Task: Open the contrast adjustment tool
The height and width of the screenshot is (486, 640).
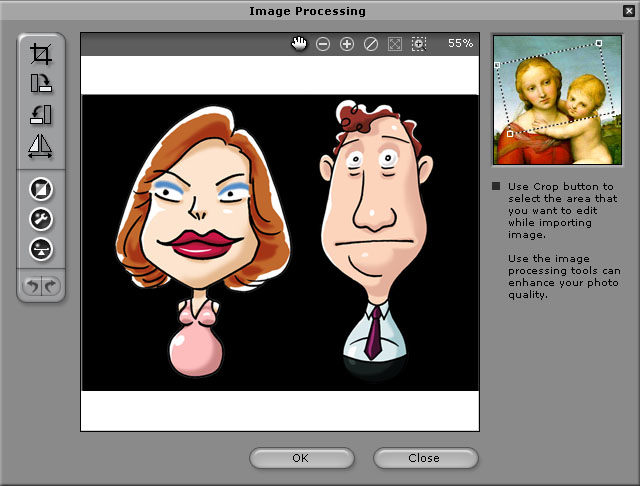Action: point(41,189)
